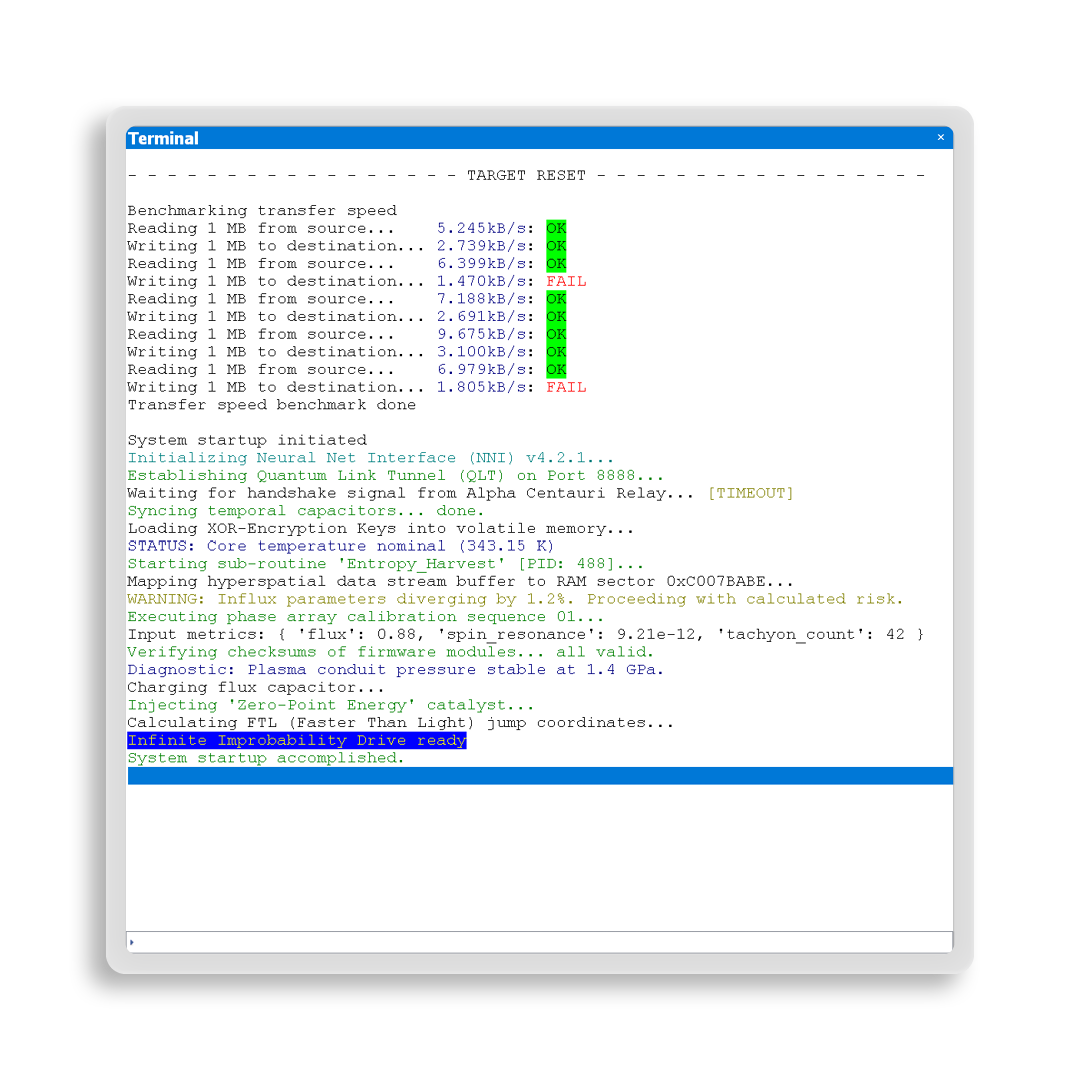Click the FAIL result next to 1.805kB/s

pos(566,387)
